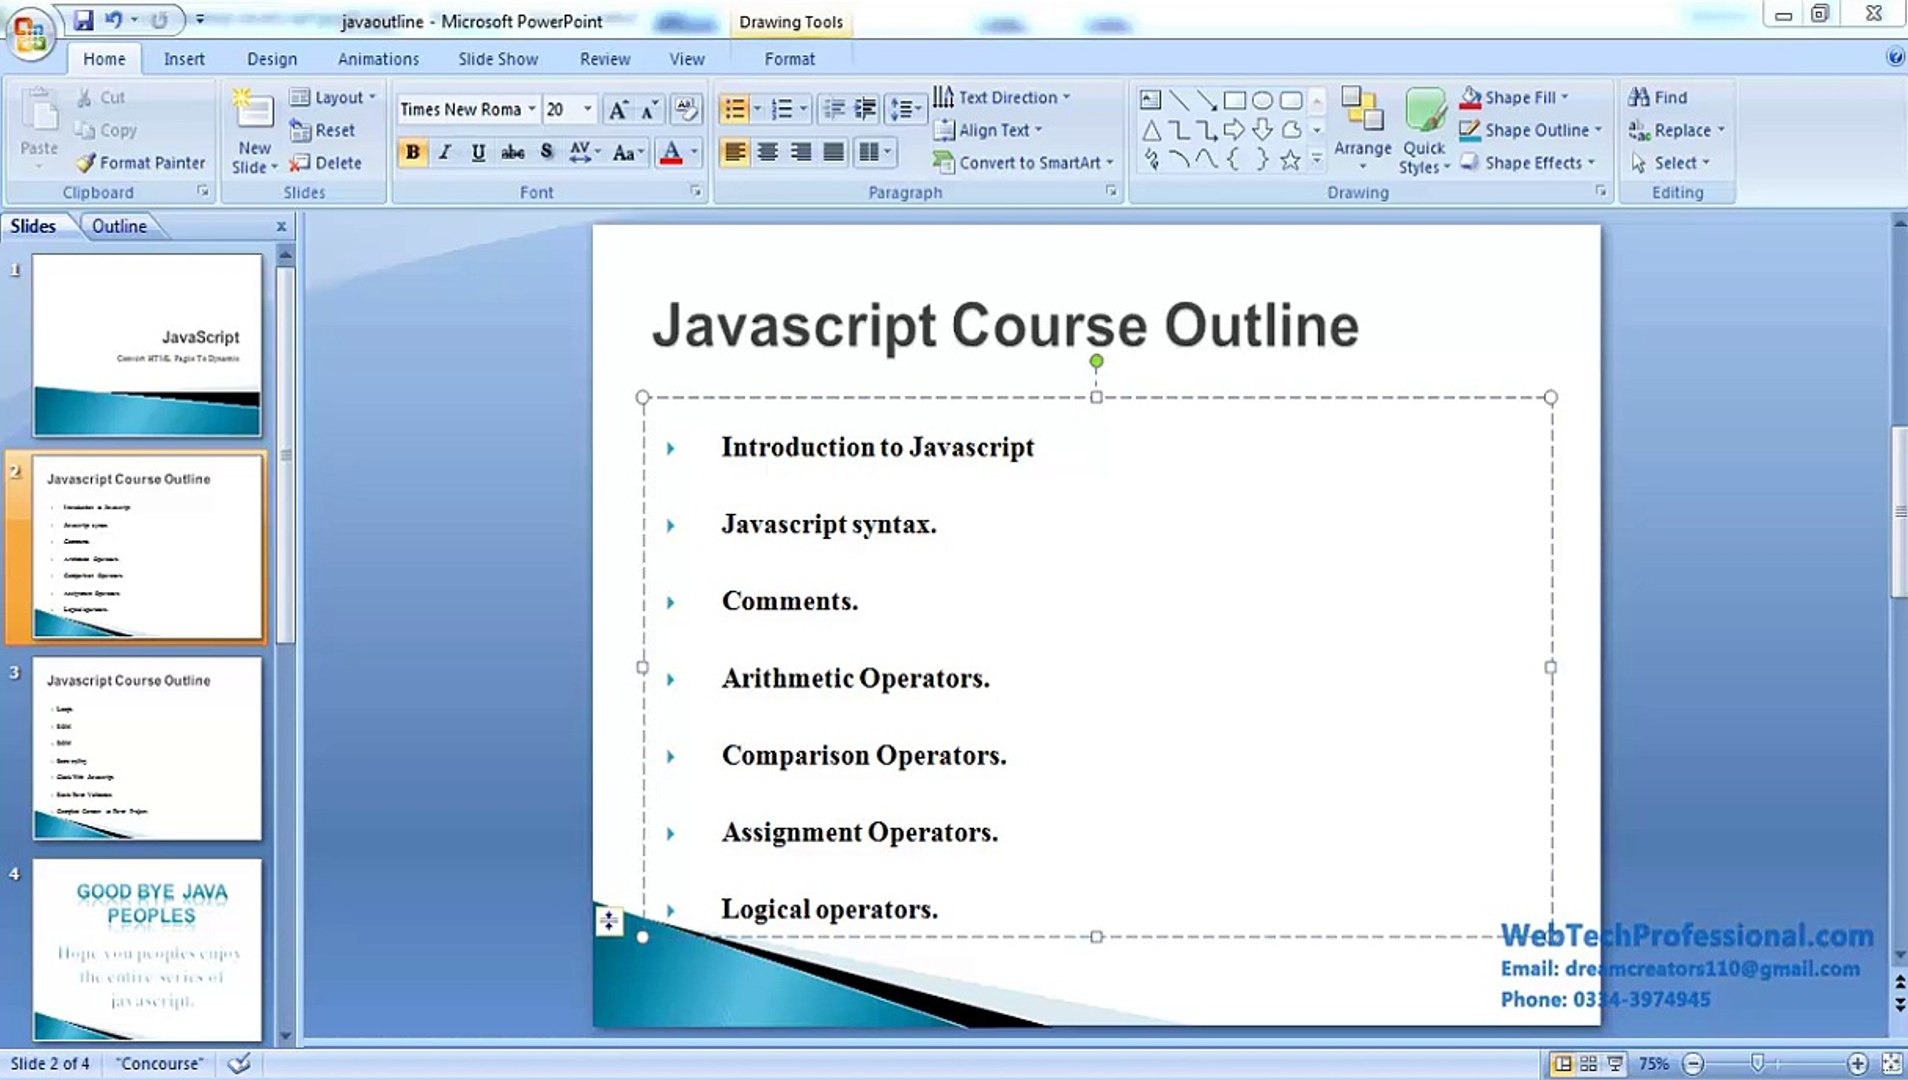Open the Font size dropdown
The width and height of the screenshot is (1908, 1080).
(588, 109)
